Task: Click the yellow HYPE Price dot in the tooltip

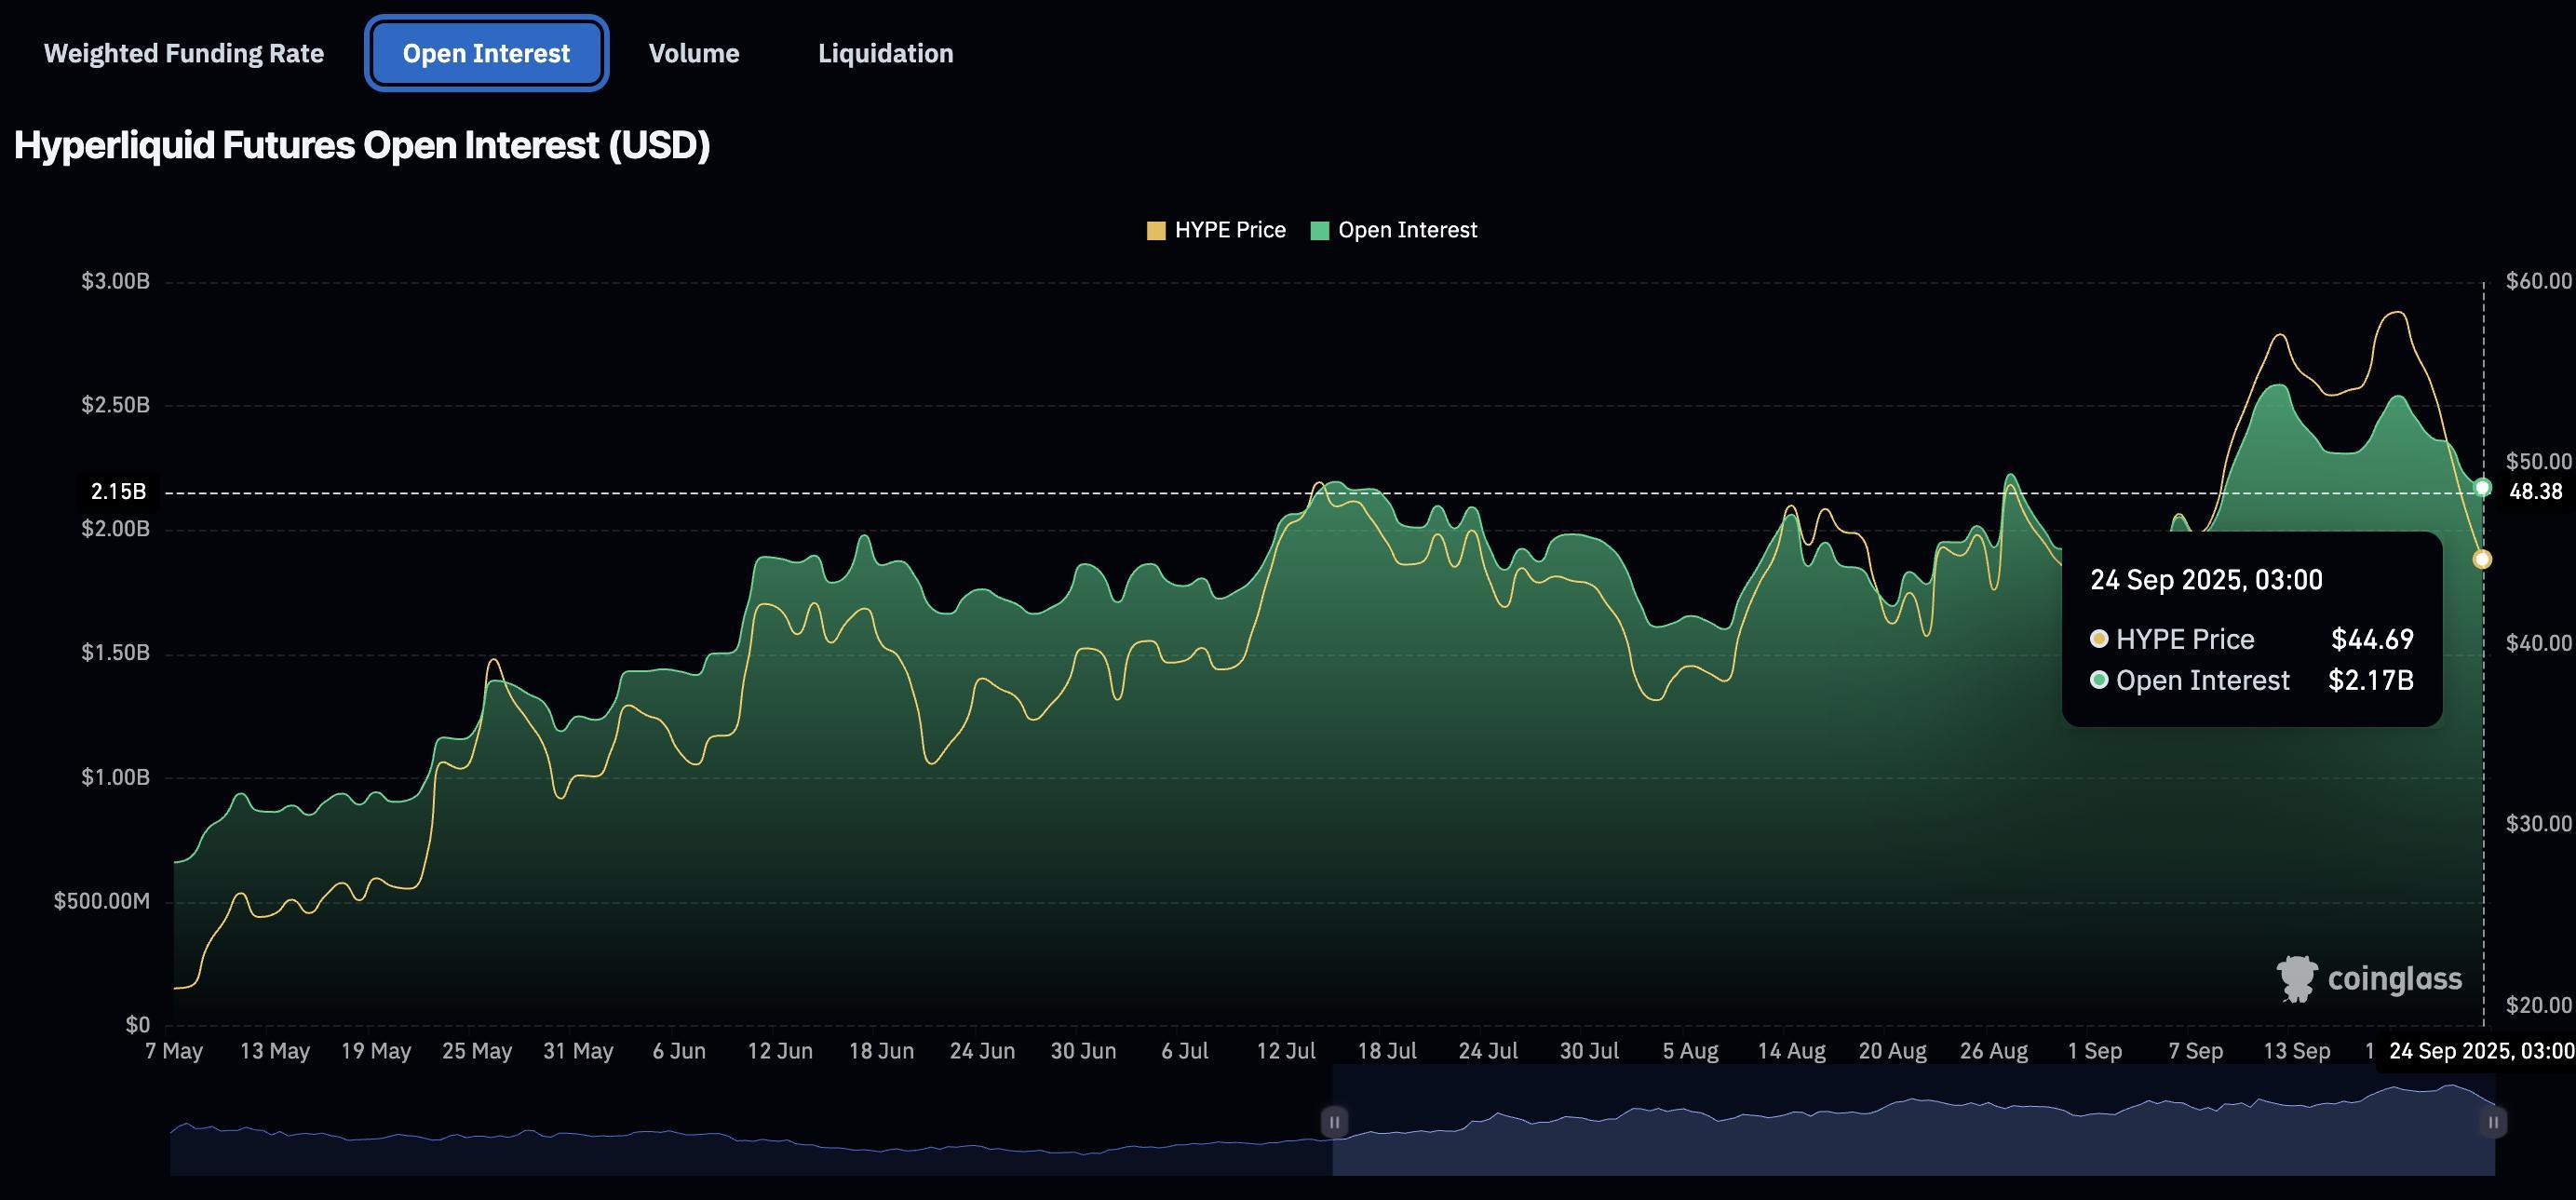Action: [2100, 638]
